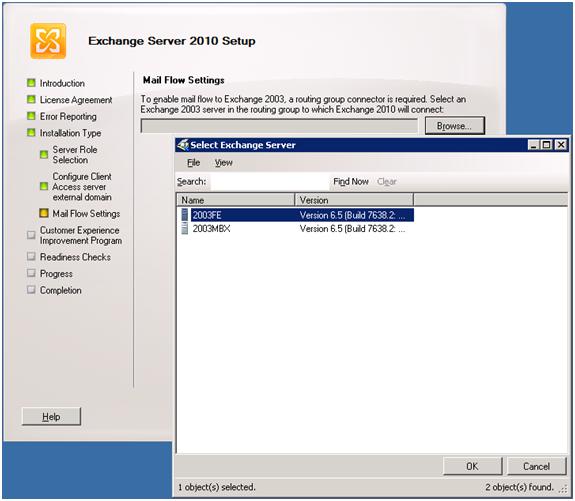Click Find Now in search bar

pos(351,182)
